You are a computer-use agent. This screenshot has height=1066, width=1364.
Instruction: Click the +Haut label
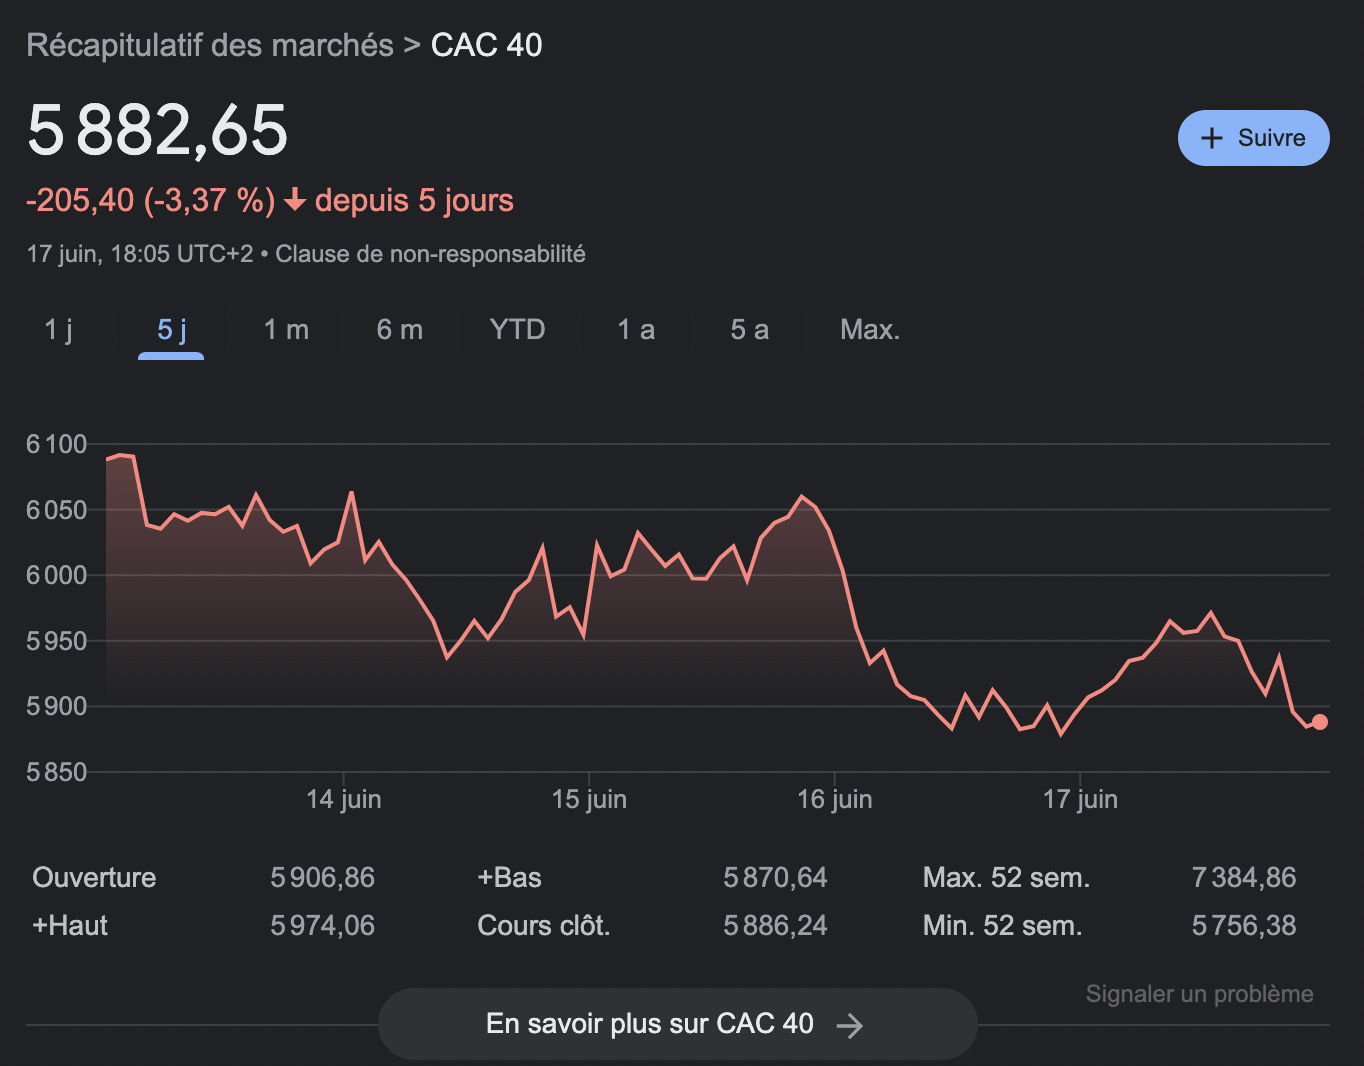pyautogui.click(x=70, y=926)
